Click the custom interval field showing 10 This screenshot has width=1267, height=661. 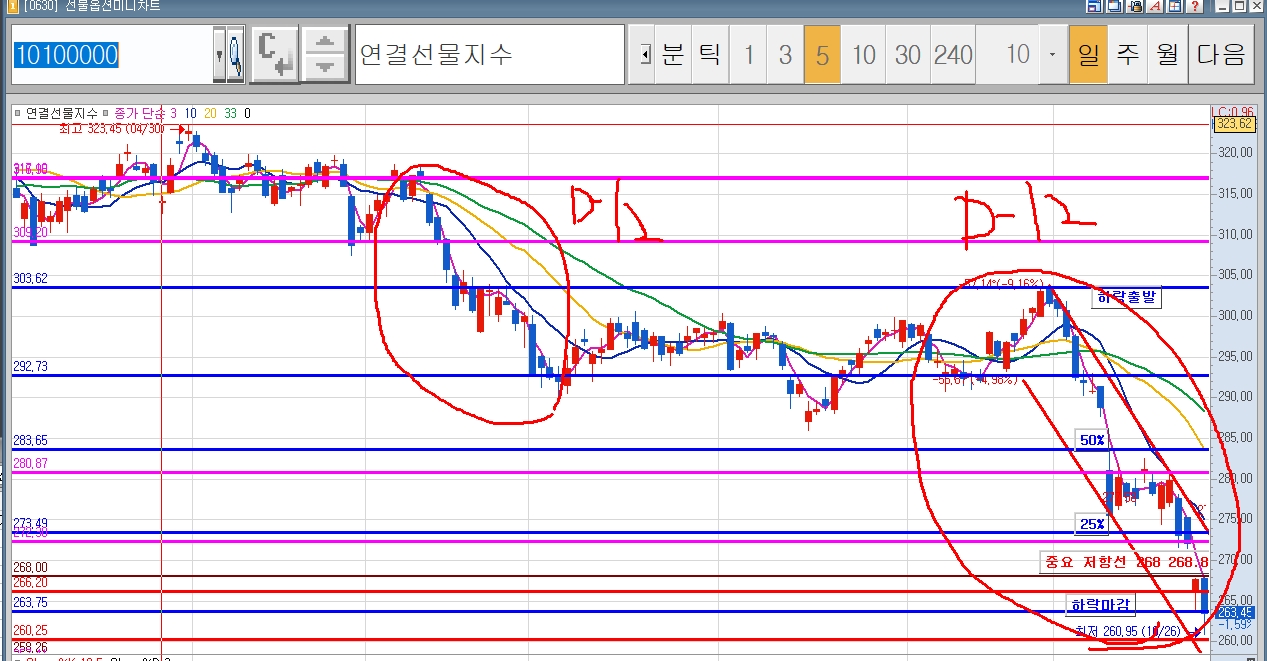(x=1007, y=54)
